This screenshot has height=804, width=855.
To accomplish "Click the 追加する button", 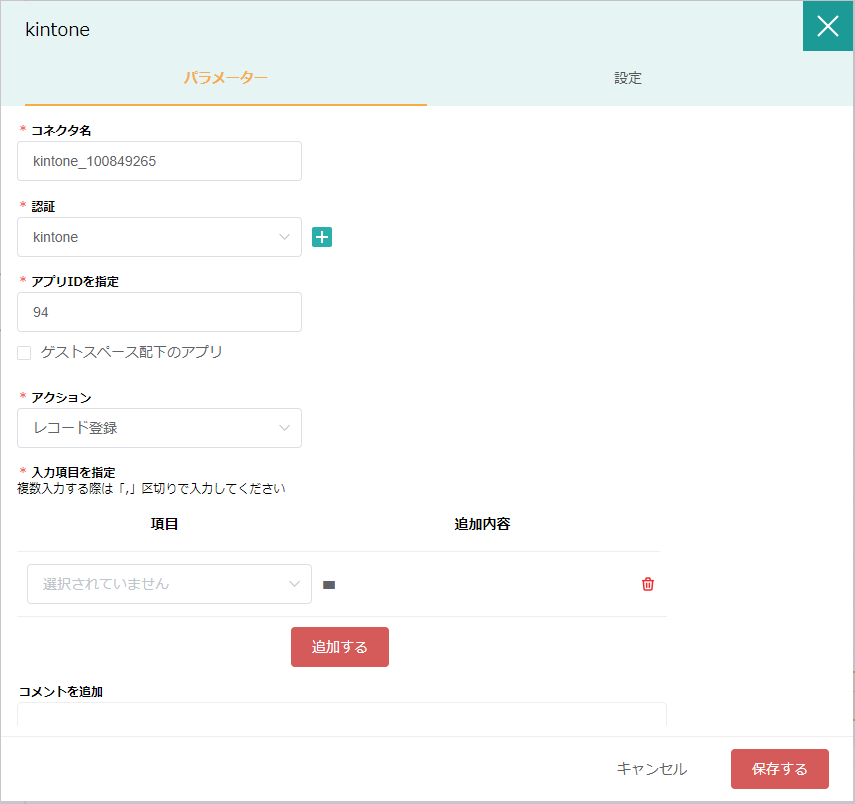I will [340, 647].
